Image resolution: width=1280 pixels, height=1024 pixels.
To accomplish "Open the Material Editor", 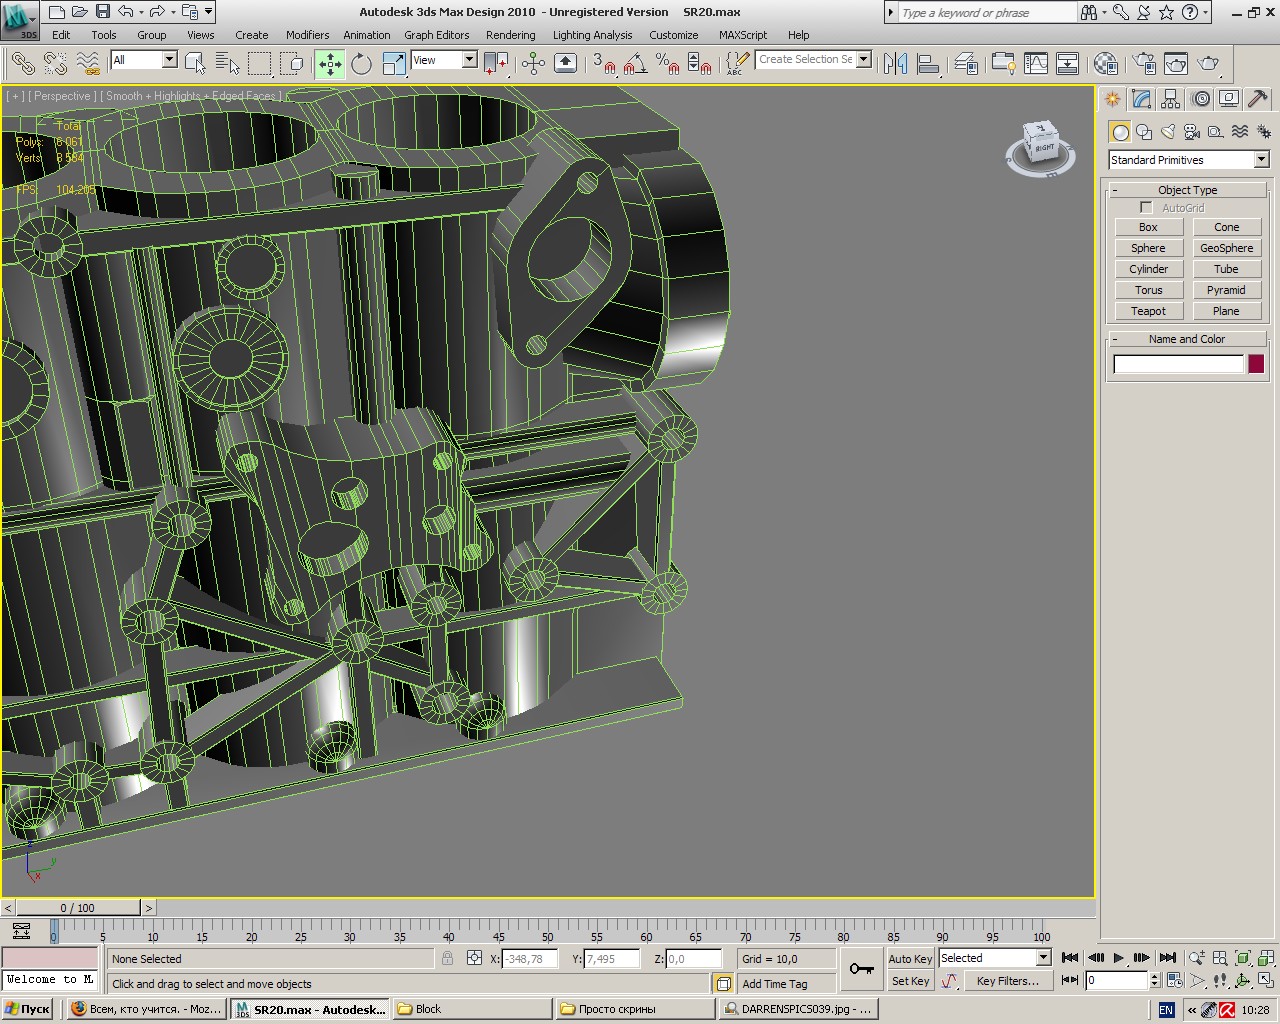I will [x=1105, y=64].
